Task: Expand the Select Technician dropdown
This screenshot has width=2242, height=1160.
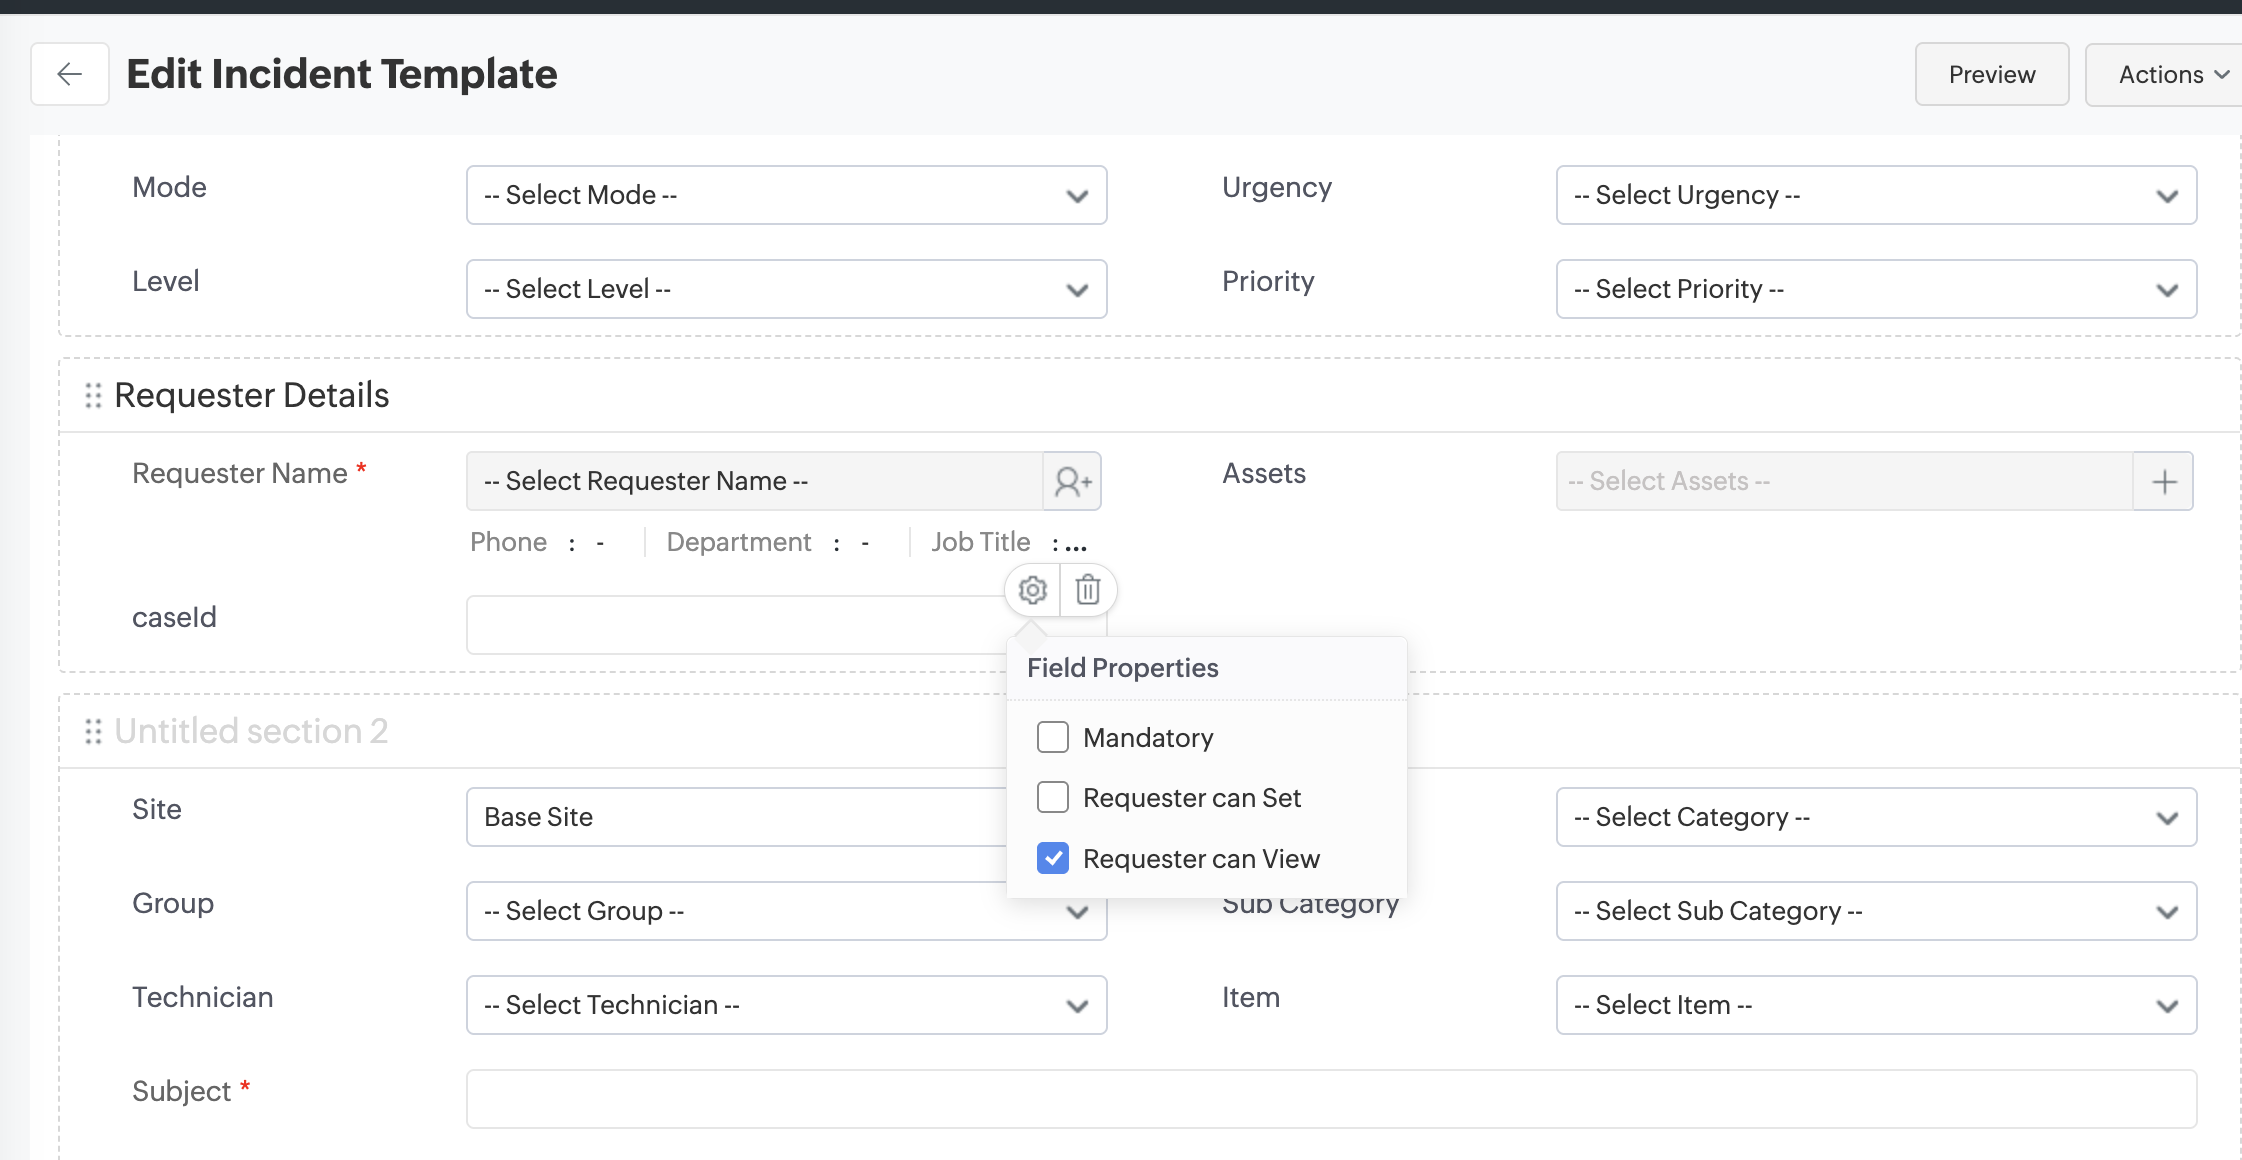Action: 786,1005
